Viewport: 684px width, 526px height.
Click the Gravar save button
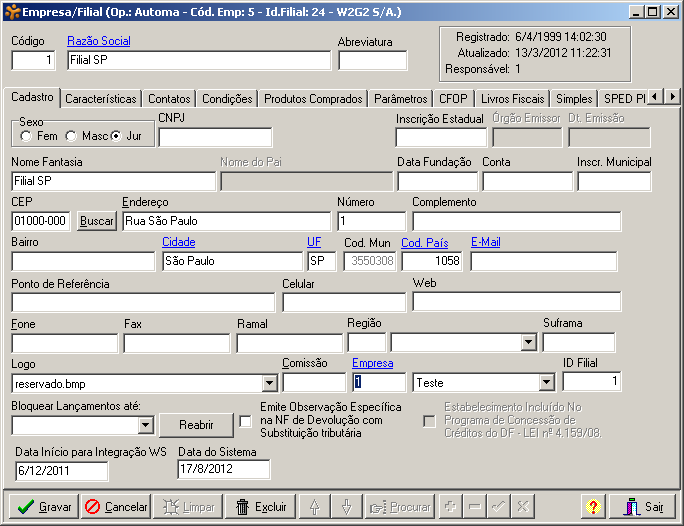click(44, 506)
